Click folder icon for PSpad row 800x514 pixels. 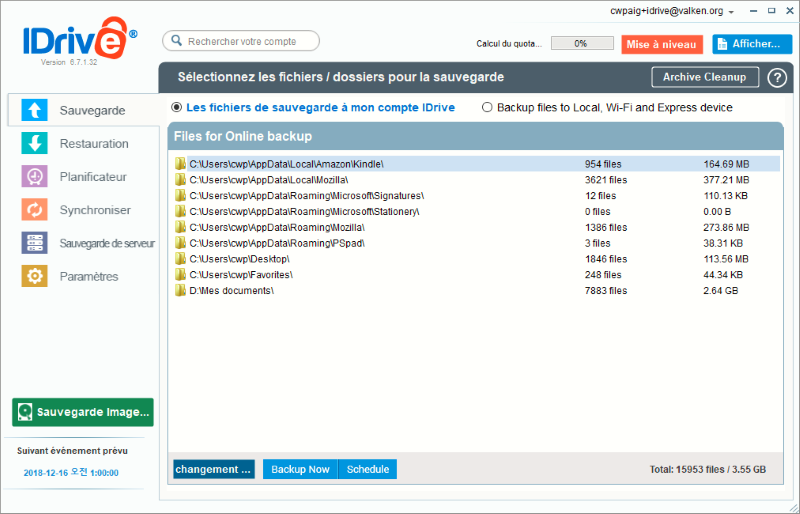coord(180,243)
